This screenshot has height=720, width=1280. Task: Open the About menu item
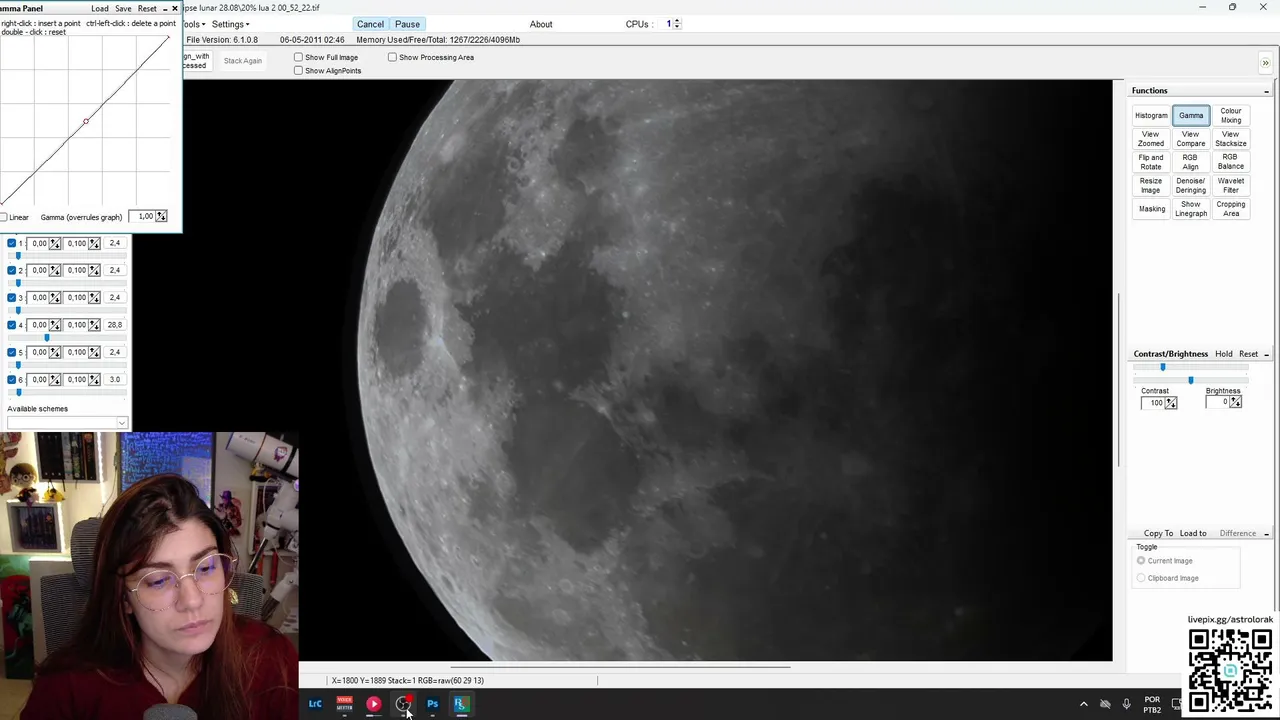point(541,24)
